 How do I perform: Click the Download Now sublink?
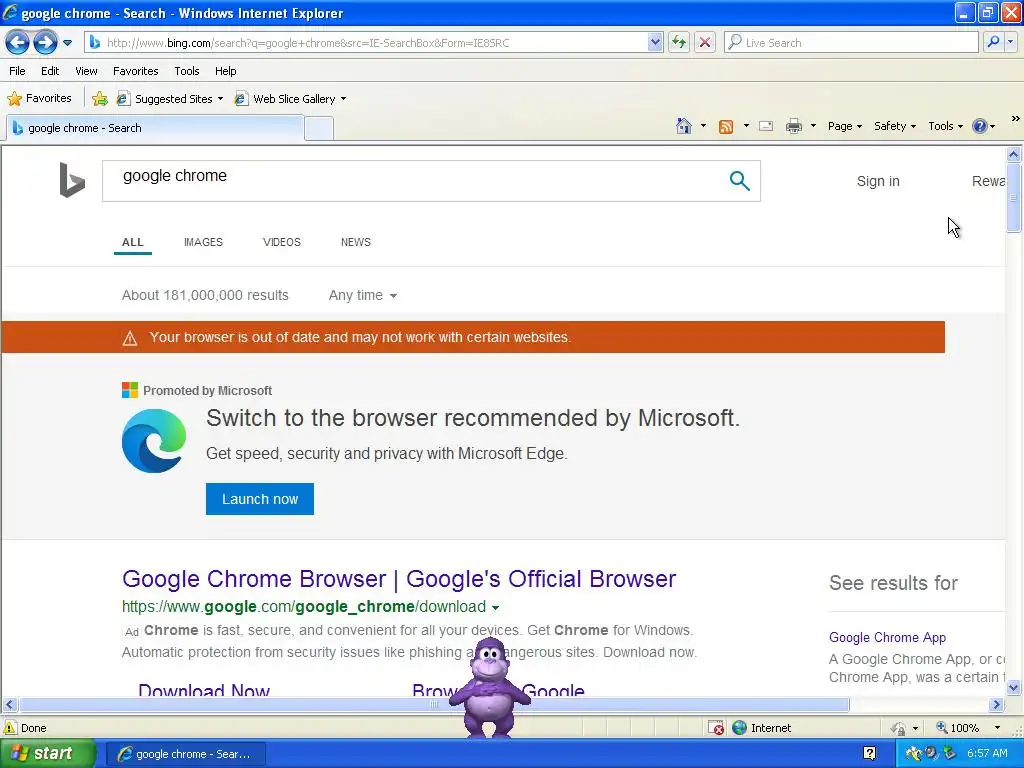[x=204, y=690]
